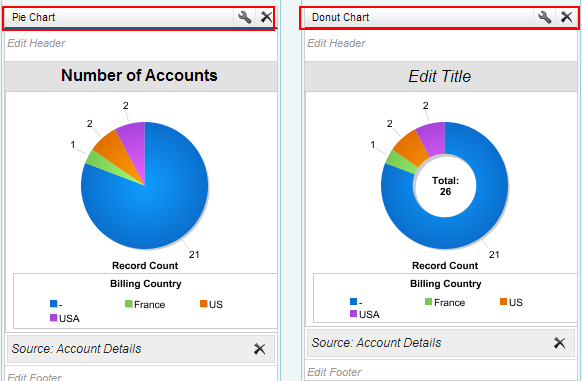The width and height of the screenshot is (582, 381).
Task: Click US orange swatch in Donut legend
Action: coord(503,301)
